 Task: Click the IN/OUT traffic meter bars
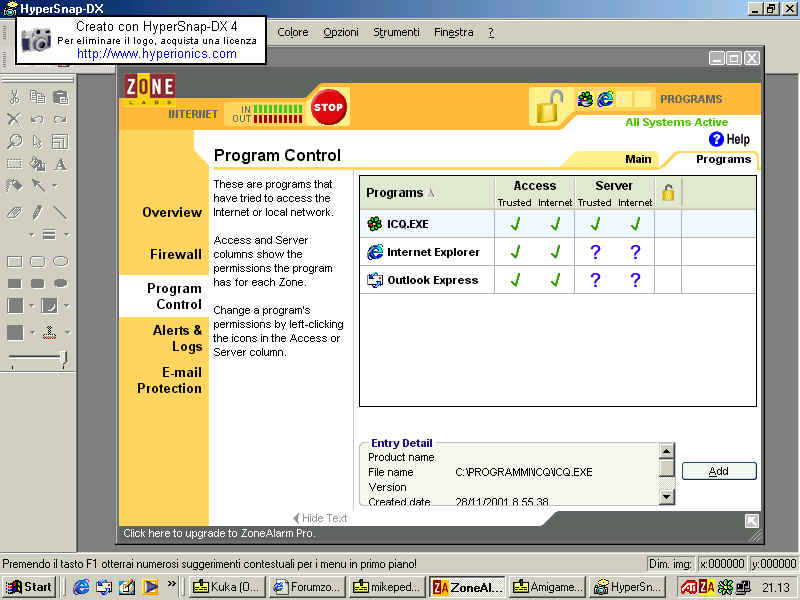click(278, 114)
